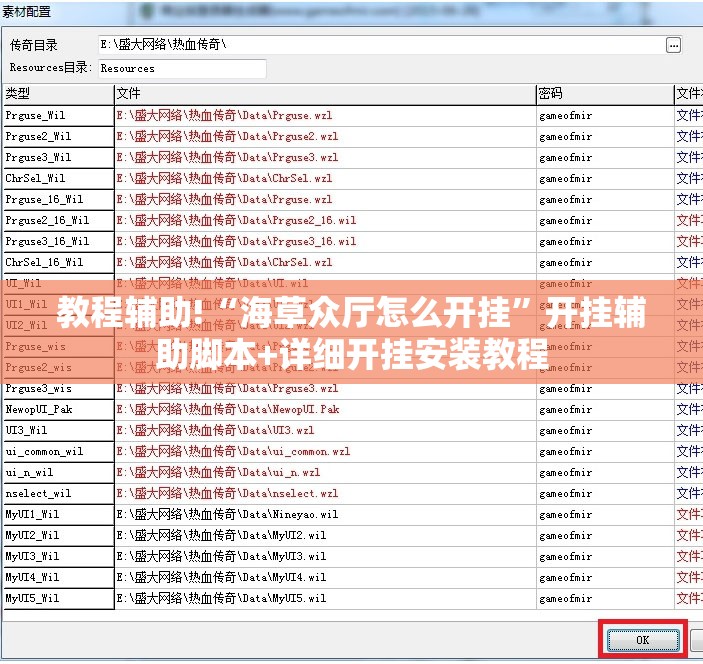703x664 pixels.
Task: Click the Data\MyUI2.wil file path
Action: tap(221, 536)
